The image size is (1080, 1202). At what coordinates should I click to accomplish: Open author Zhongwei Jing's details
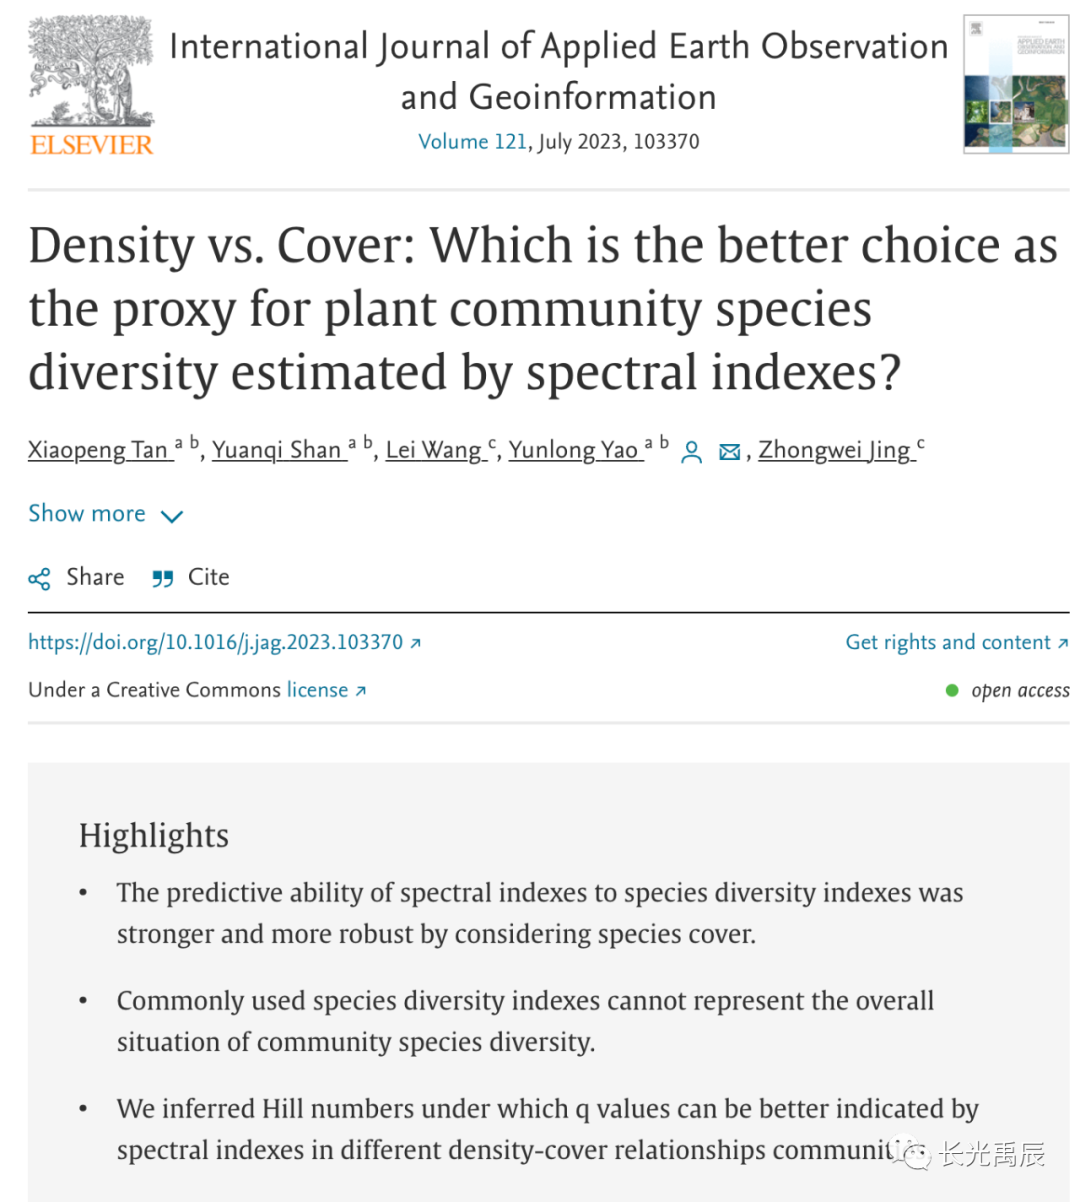834,451
